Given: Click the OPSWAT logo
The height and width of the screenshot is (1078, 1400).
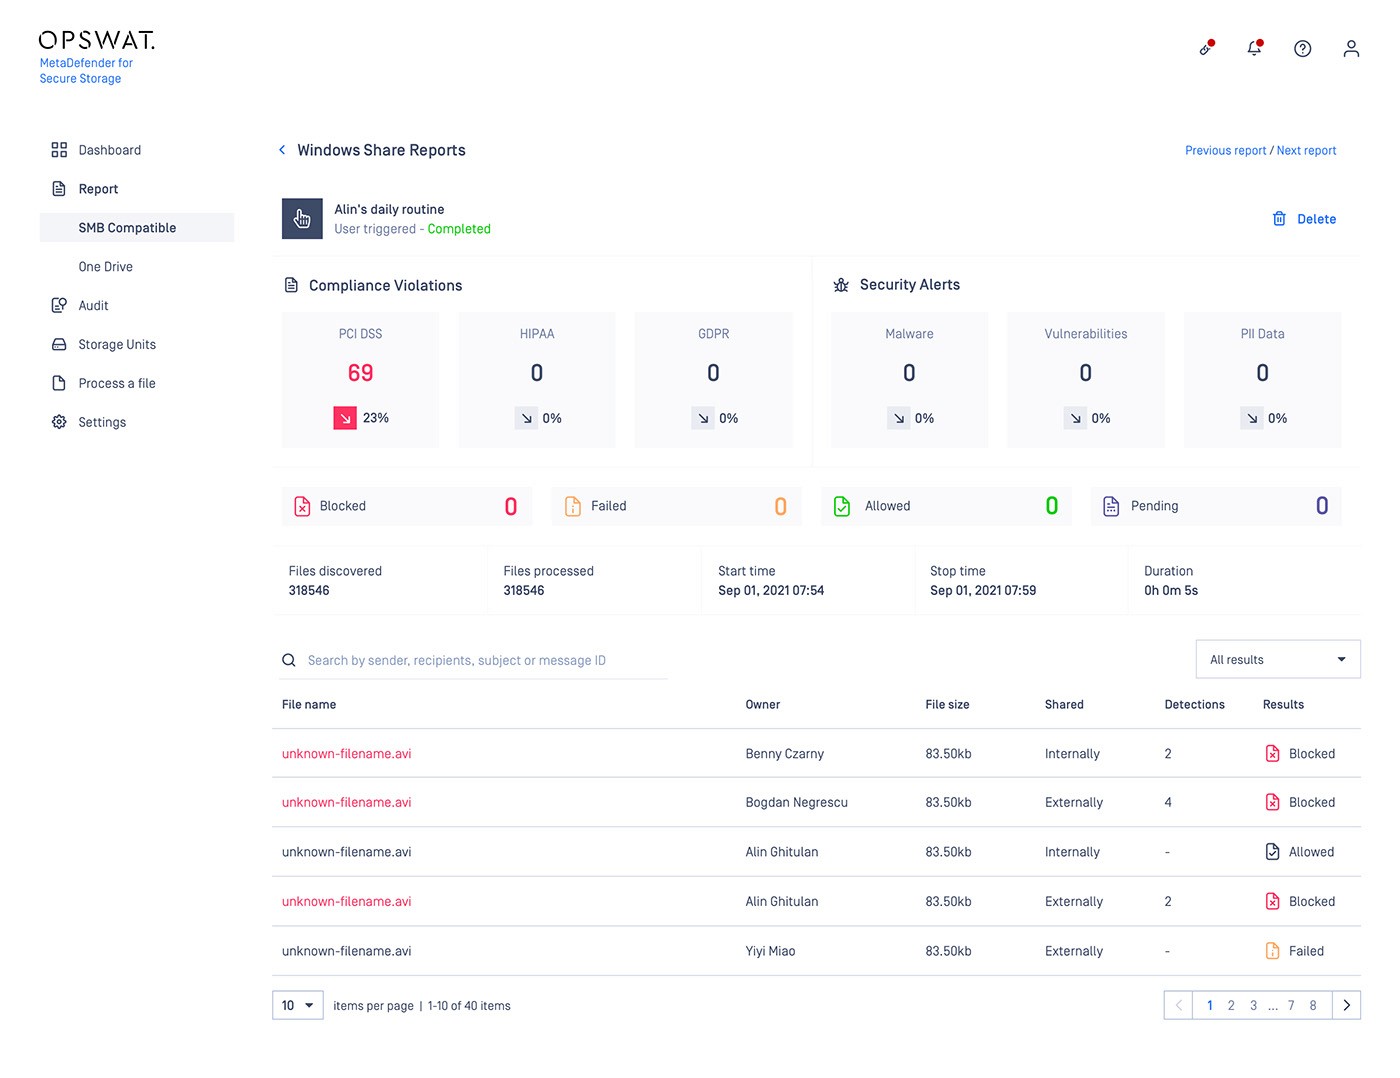Looking at the screenshot, I should 97,40.
